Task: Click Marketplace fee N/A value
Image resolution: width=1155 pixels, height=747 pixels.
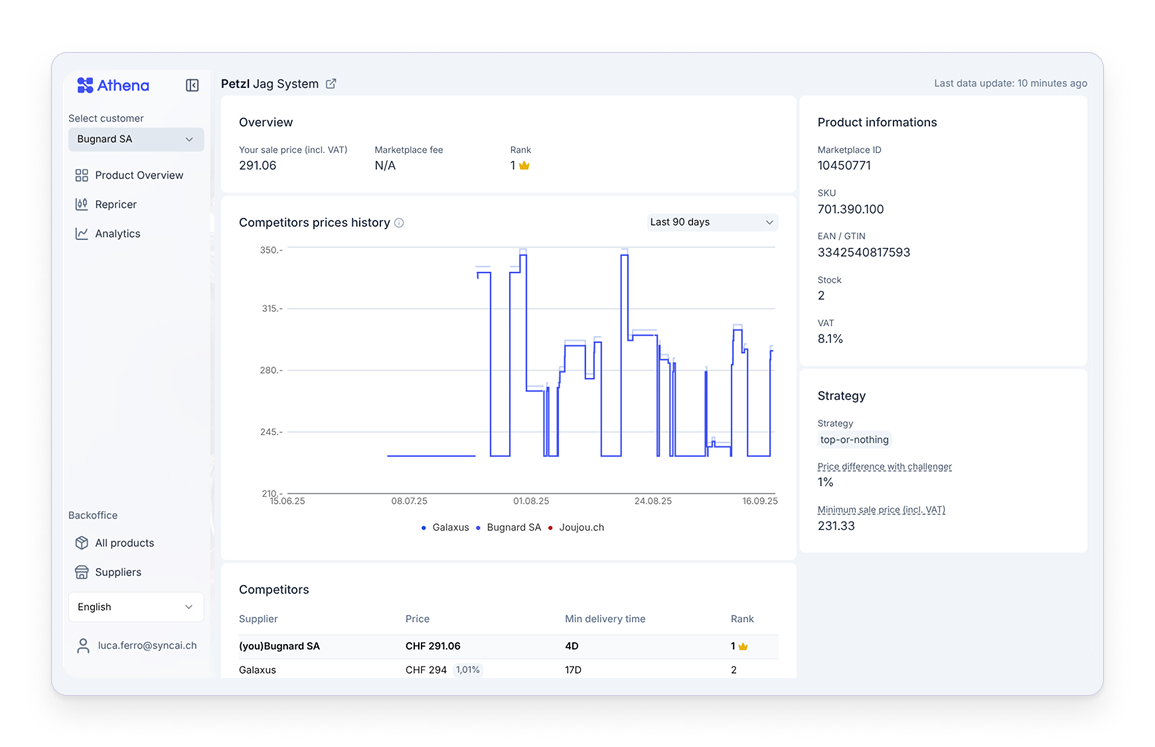Action: coord(385,166)
